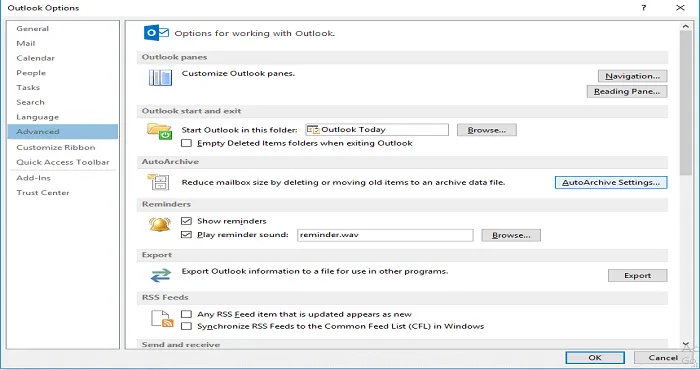
Task: Click the Export button
Action: (x=638, y=275)
